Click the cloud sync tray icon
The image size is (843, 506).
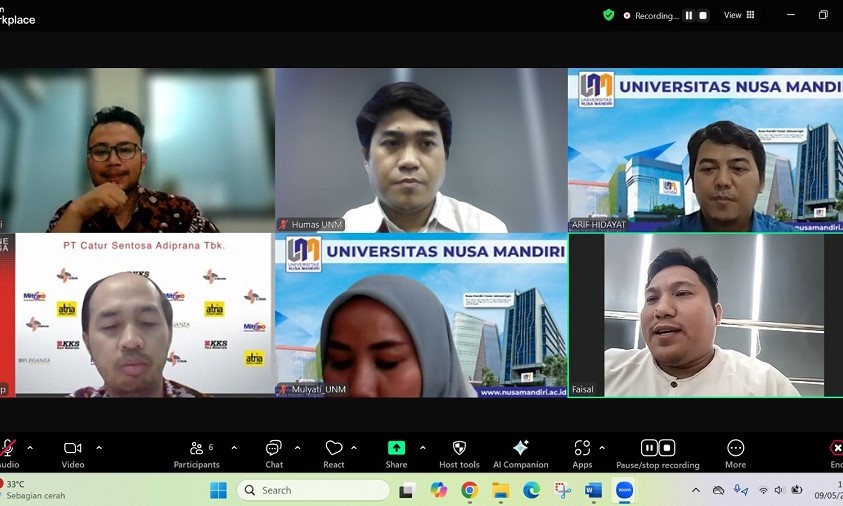(718, 490)
